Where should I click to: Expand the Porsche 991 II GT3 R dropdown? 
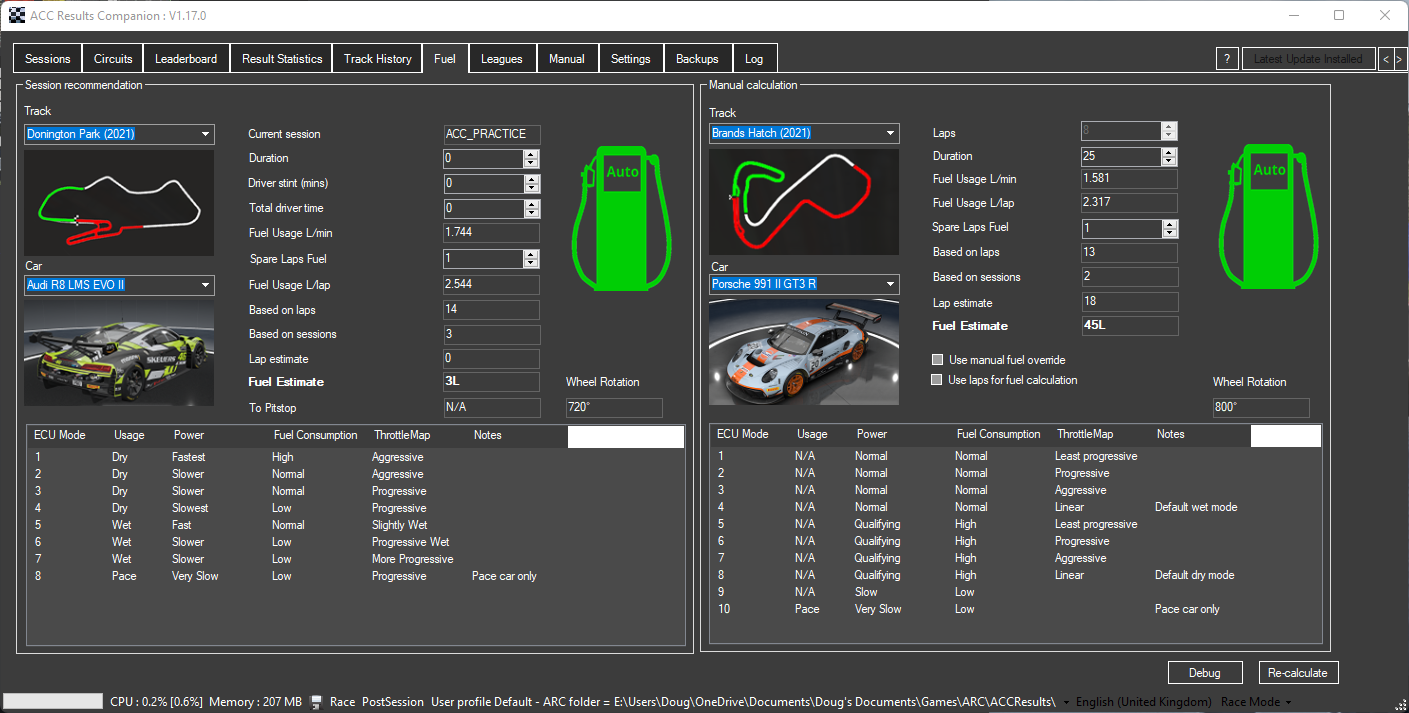[889, 285]
